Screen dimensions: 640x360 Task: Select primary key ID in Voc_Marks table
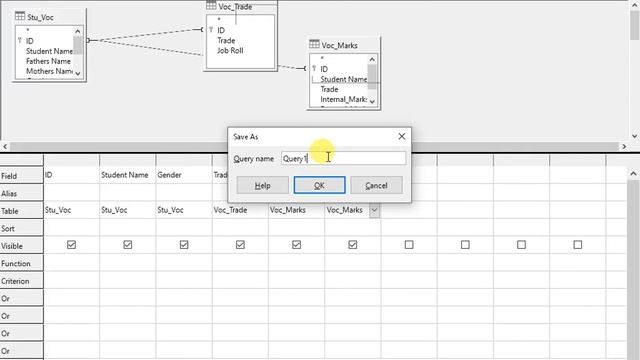coord(324,69)
